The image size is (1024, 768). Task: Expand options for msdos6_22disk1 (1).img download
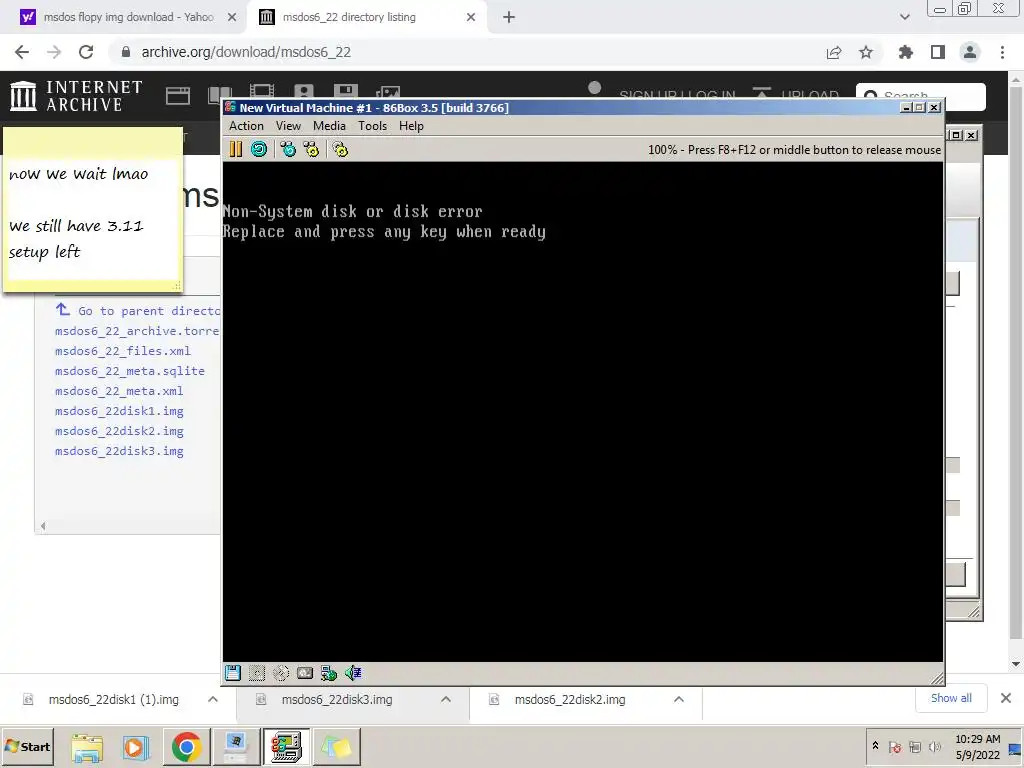(213, 699)
